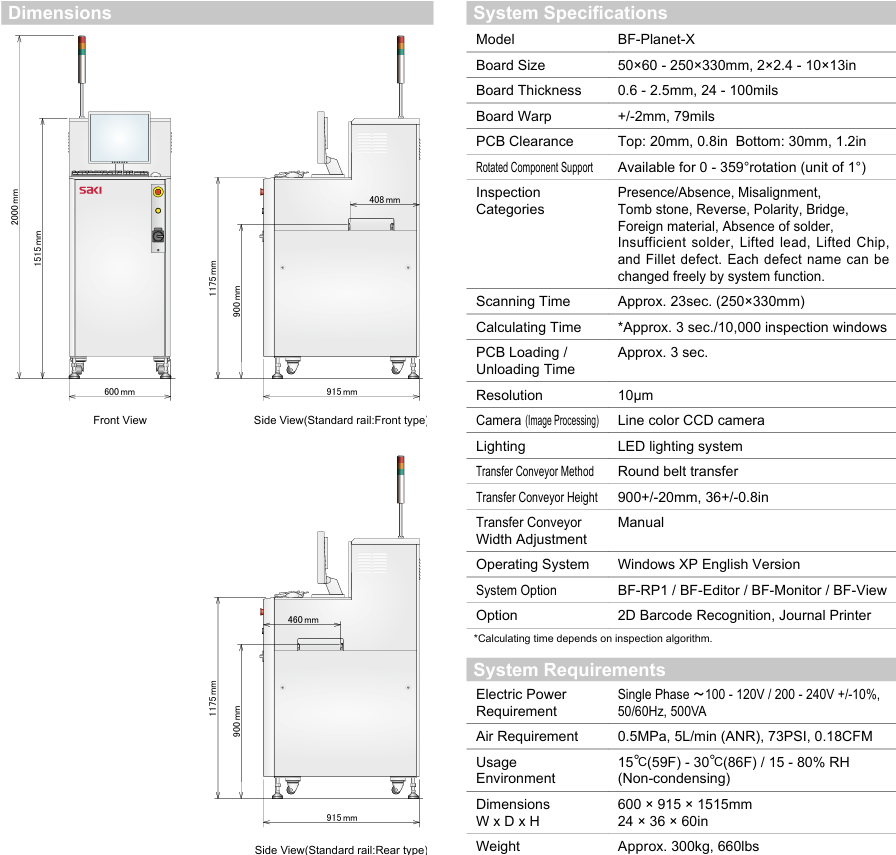
Task: Click the black power switch on the front panel
Action: coord(157,236)
